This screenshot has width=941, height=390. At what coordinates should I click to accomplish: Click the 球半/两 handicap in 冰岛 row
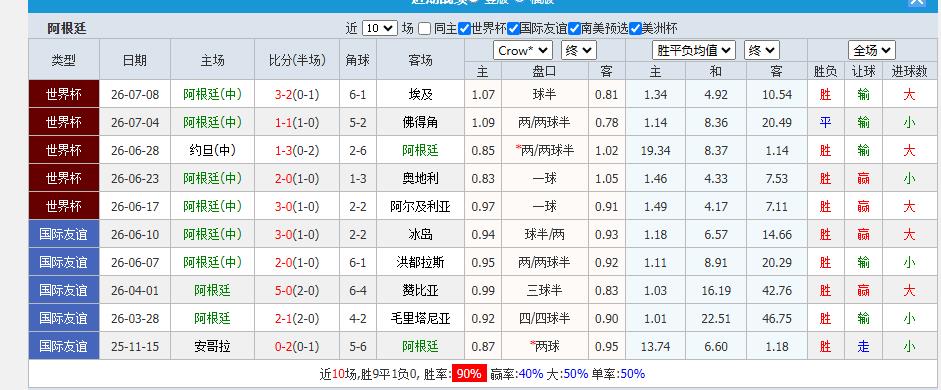[544, 234]
